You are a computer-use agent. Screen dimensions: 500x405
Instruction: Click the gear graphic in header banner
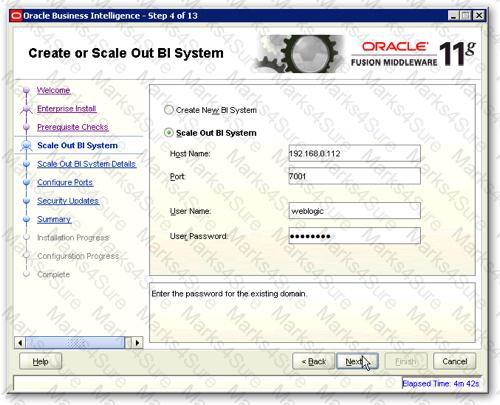tap(299, 54)
